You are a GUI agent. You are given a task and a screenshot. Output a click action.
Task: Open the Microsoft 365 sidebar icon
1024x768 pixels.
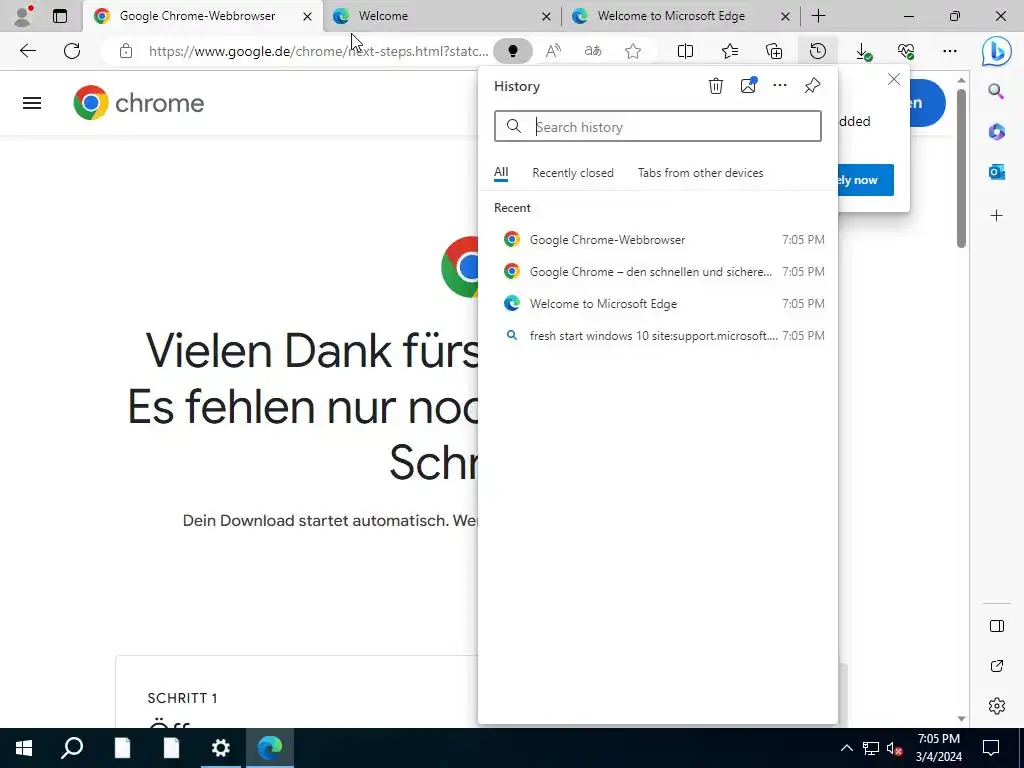click(996, 132)
